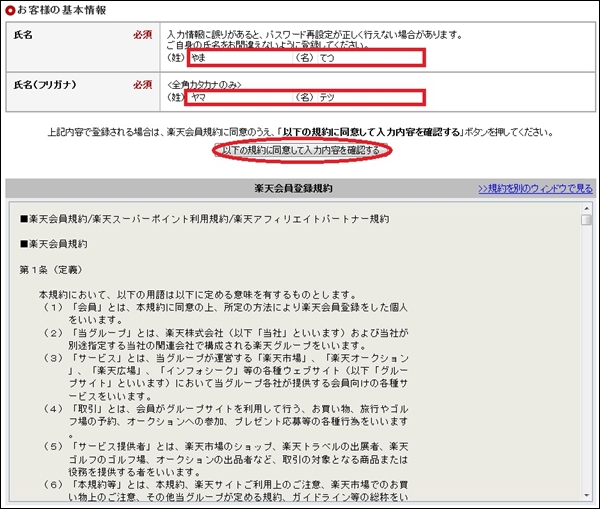Click the 氏名 row label
Screen dimensions: 600x509
tap(23, 35)
